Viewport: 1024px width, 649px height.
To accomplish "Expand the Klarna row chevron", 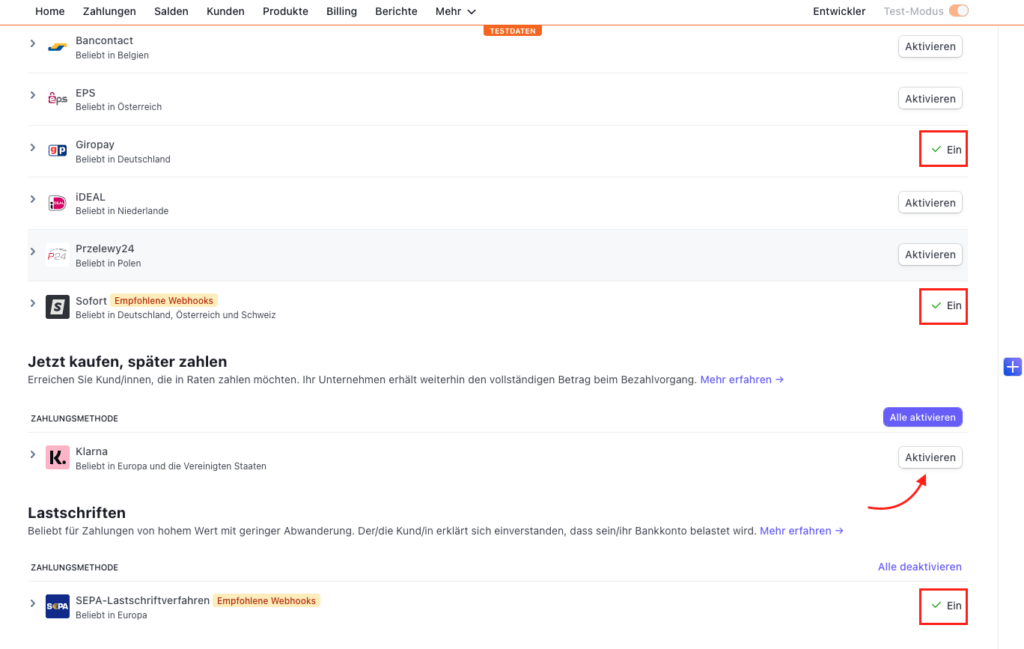I will click(33, 454).
